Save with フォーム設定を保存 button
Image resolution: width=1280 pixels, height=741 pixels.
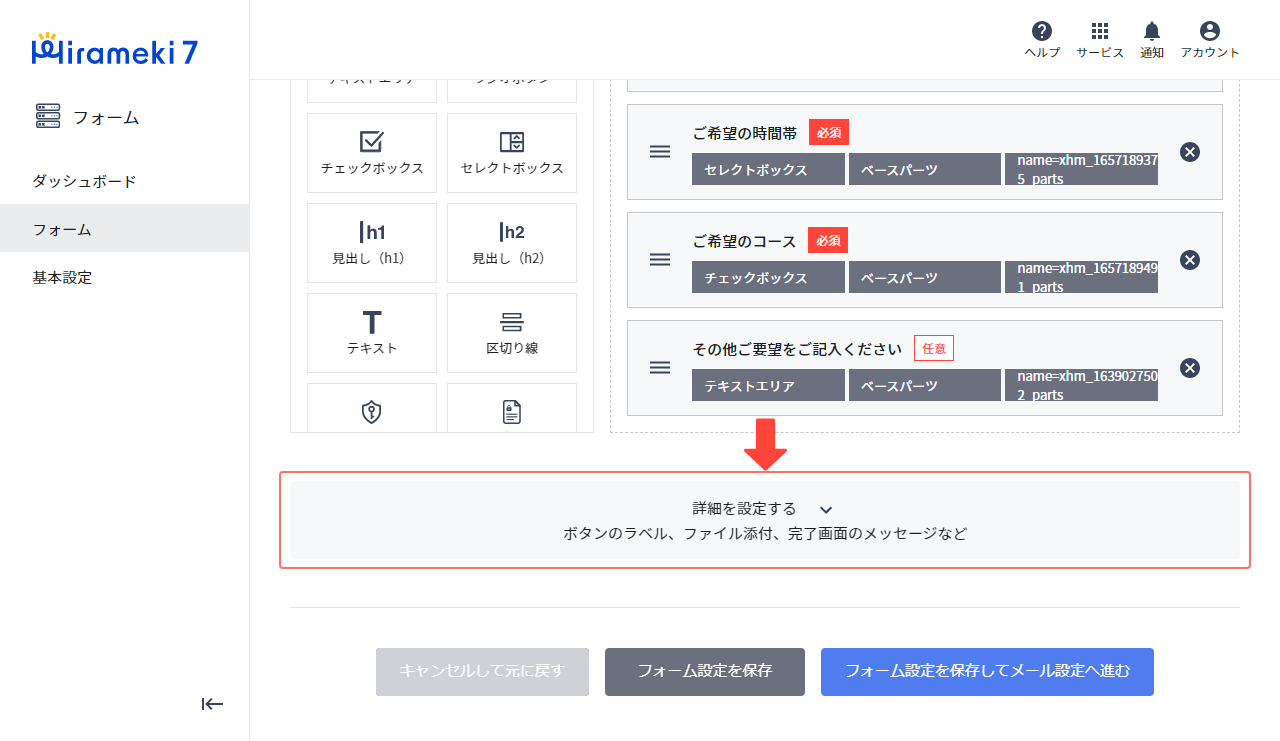[x=704, y=672]
